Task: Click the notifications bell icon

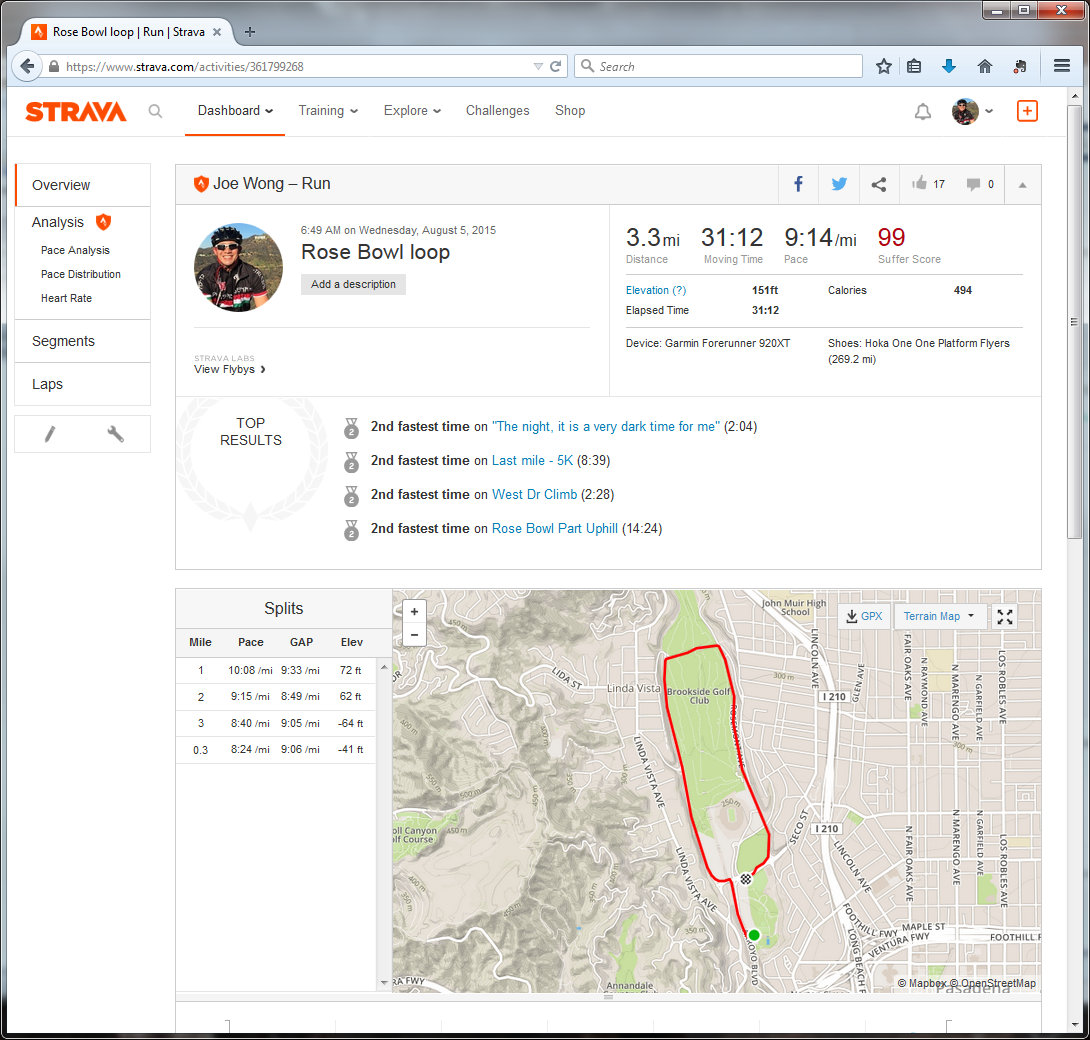Action: pos(922,112)
